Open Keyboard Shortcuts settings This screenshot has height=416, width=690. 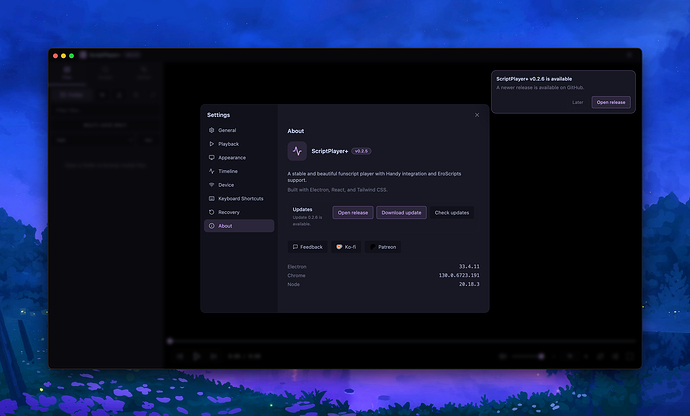[x=239, y=199]
